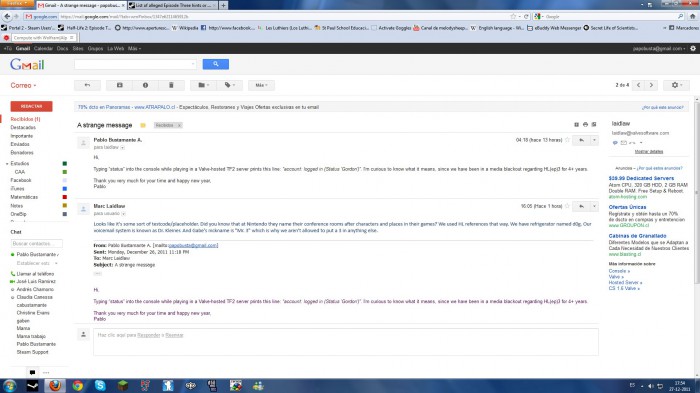Reply to Marc Laidlaw's message using the reply arrow
The image size is (700, 393).
581,206
